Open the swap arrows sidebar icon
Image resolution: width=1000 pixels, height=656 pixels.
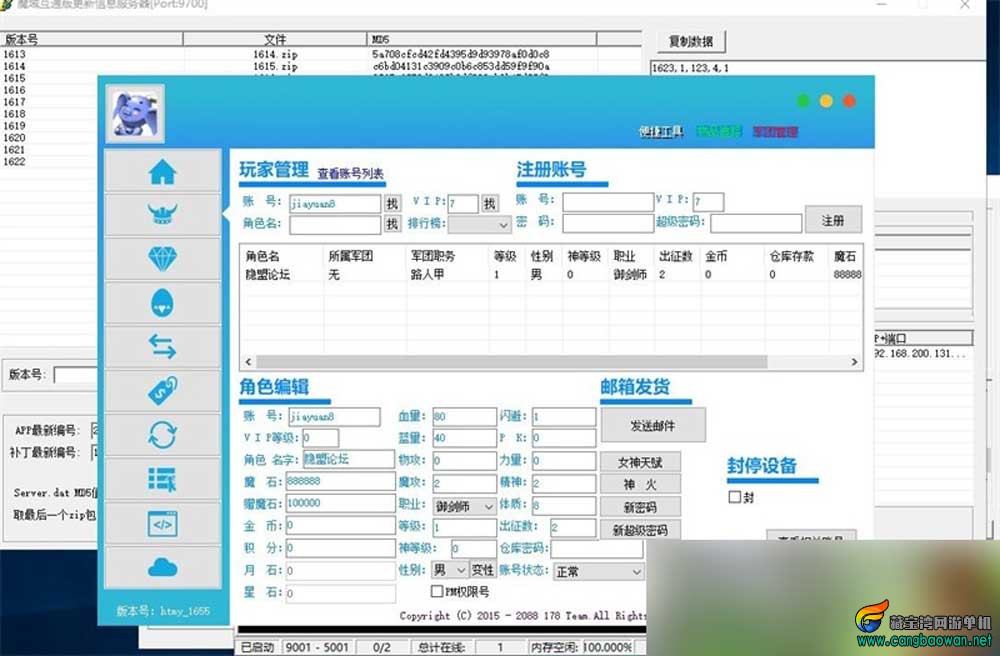click(162, 347)
